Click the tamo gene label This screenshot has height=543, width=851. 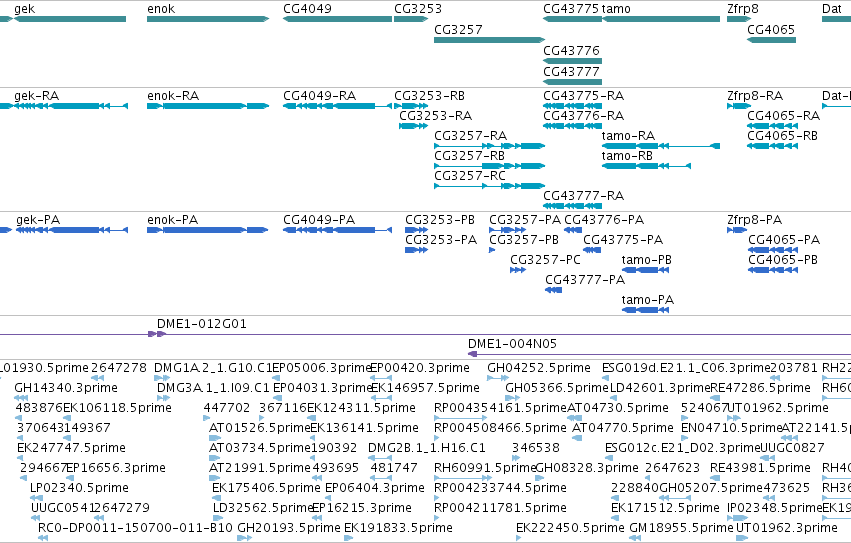point(616,9)
